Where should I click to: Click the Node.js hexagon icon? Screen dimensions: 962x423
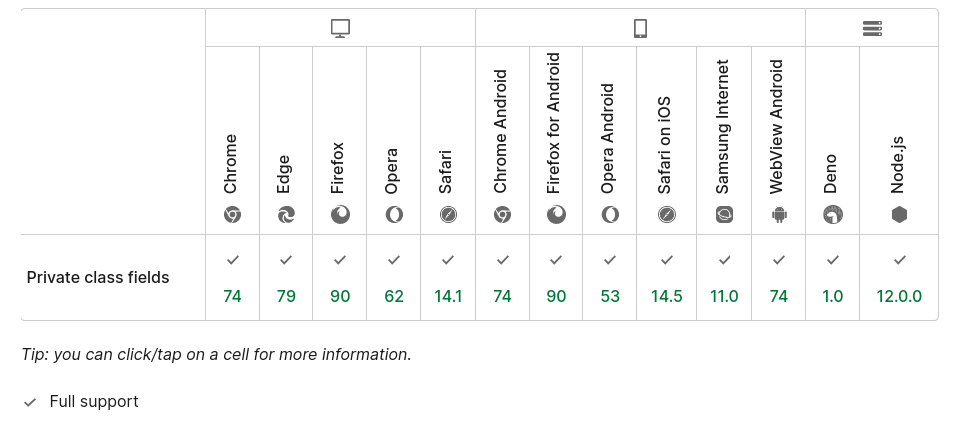point(899,214)
